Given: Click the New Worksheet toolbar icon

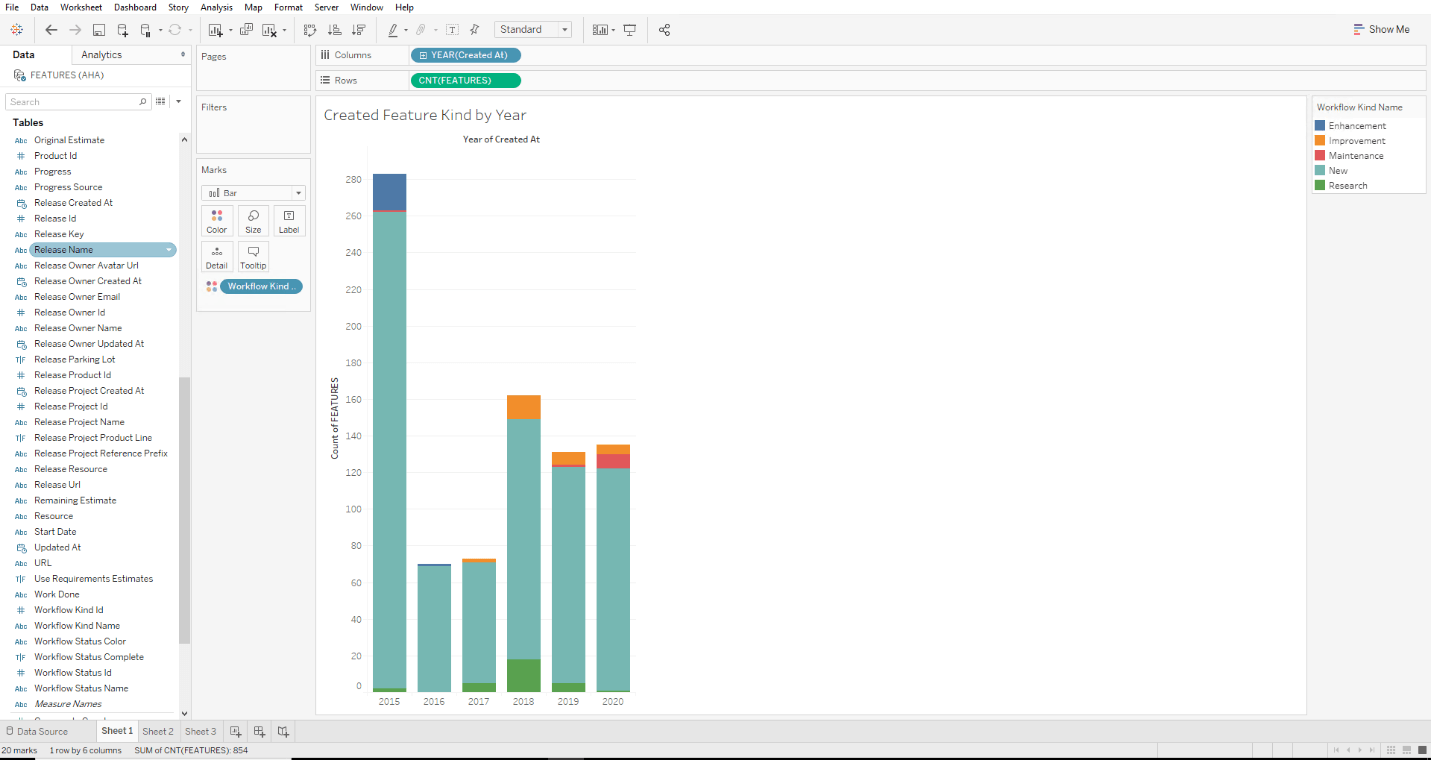Looking at the screenshot, I should tap(215, 30).
